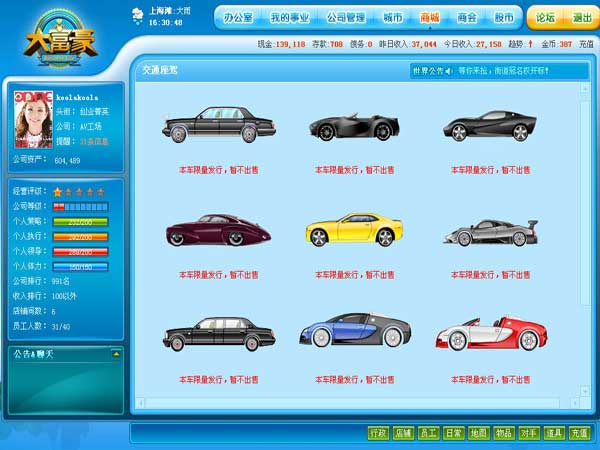
Task: Open the 对手 rivals button
Action: coord(529,433)
